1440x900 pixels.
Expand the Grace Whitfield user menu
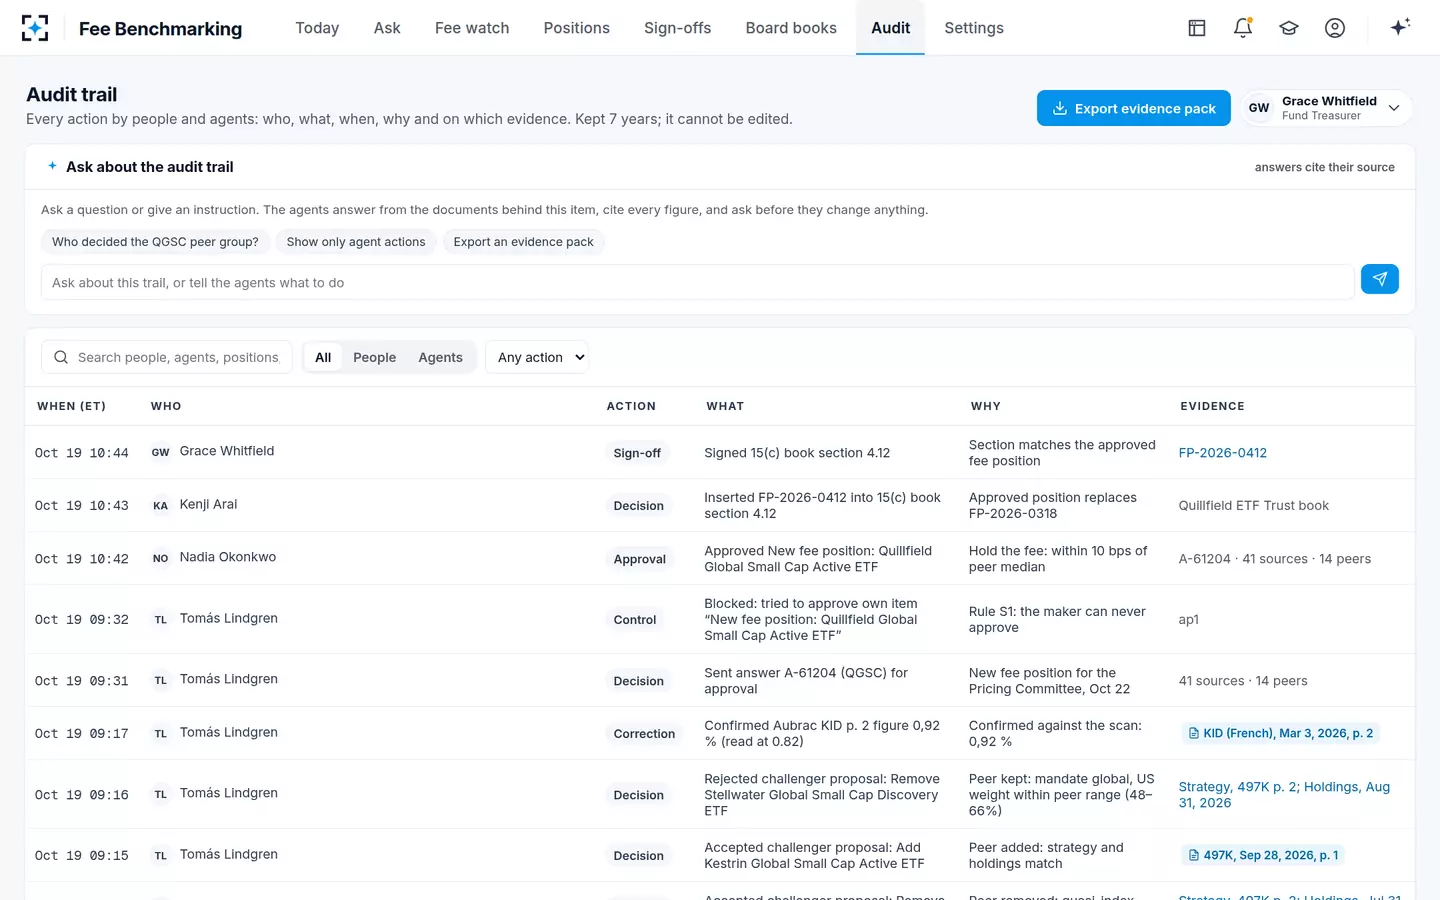tap(1327, 108)
